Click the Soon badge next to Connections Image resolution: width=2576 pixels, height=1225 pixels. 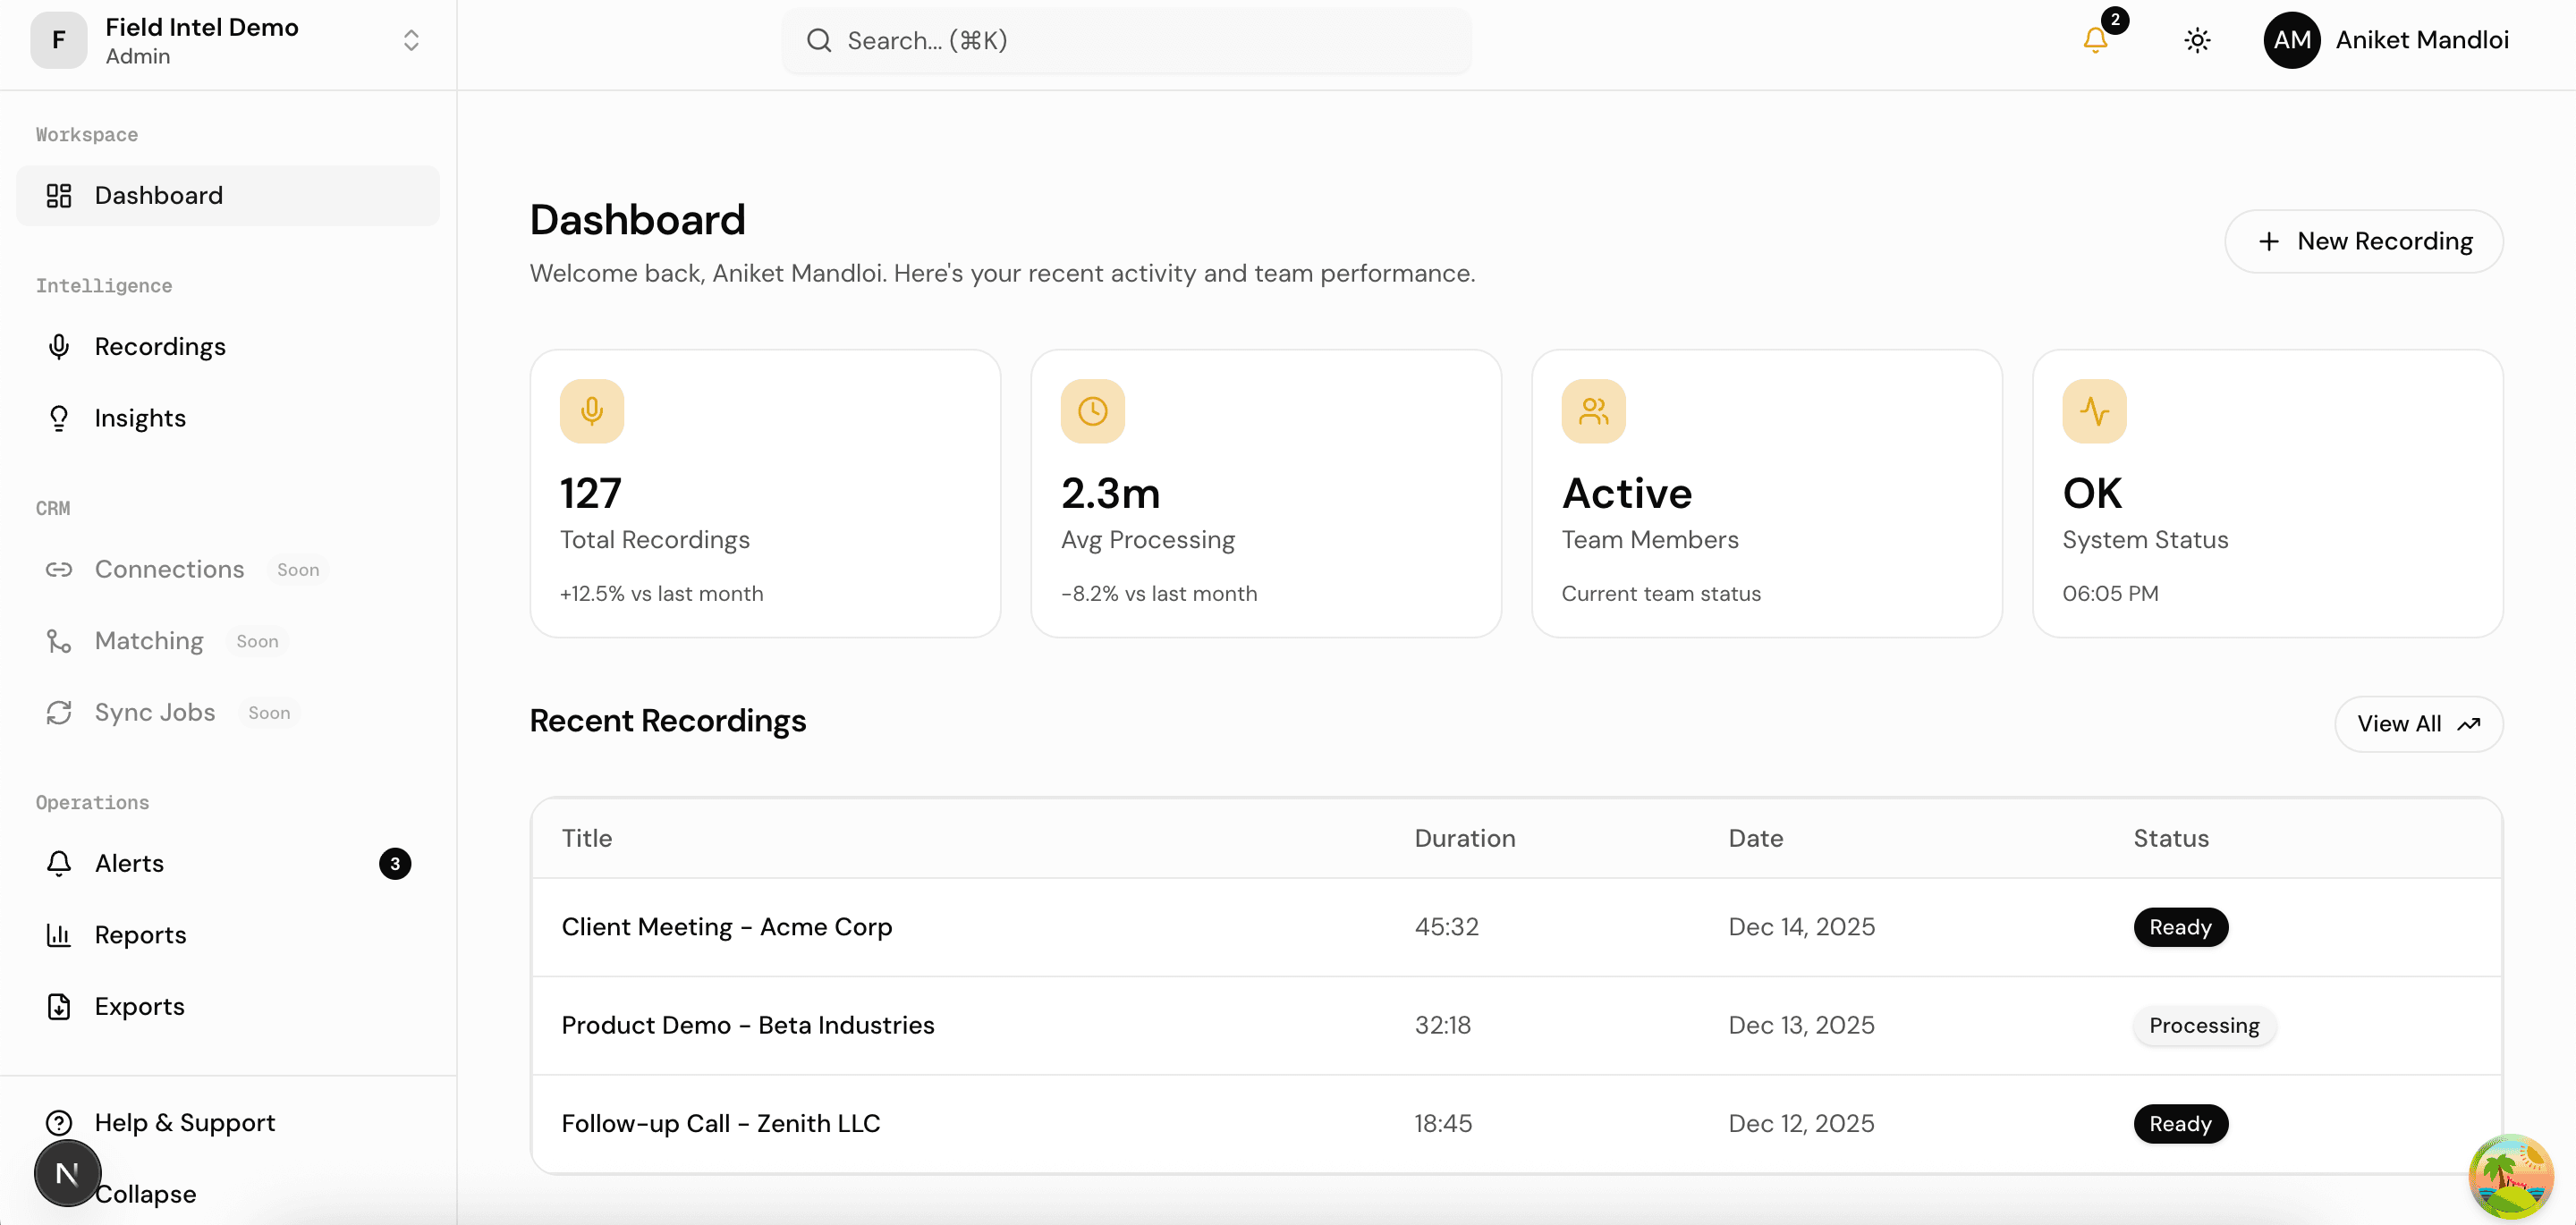[x=298, y=569]
